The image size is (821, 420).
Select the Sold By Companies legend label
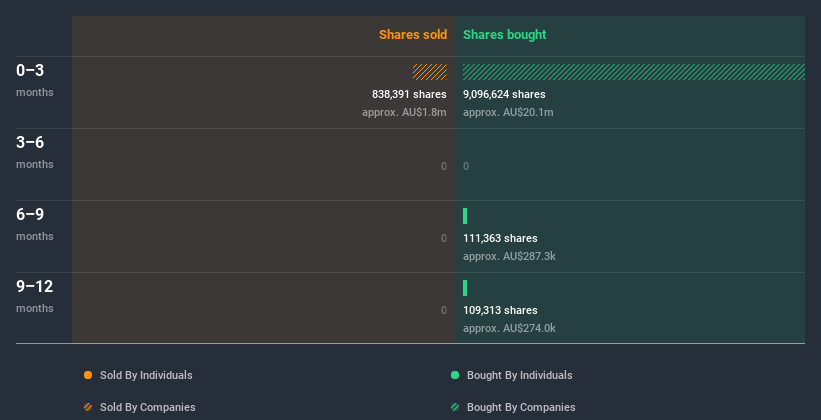[148, 407]
